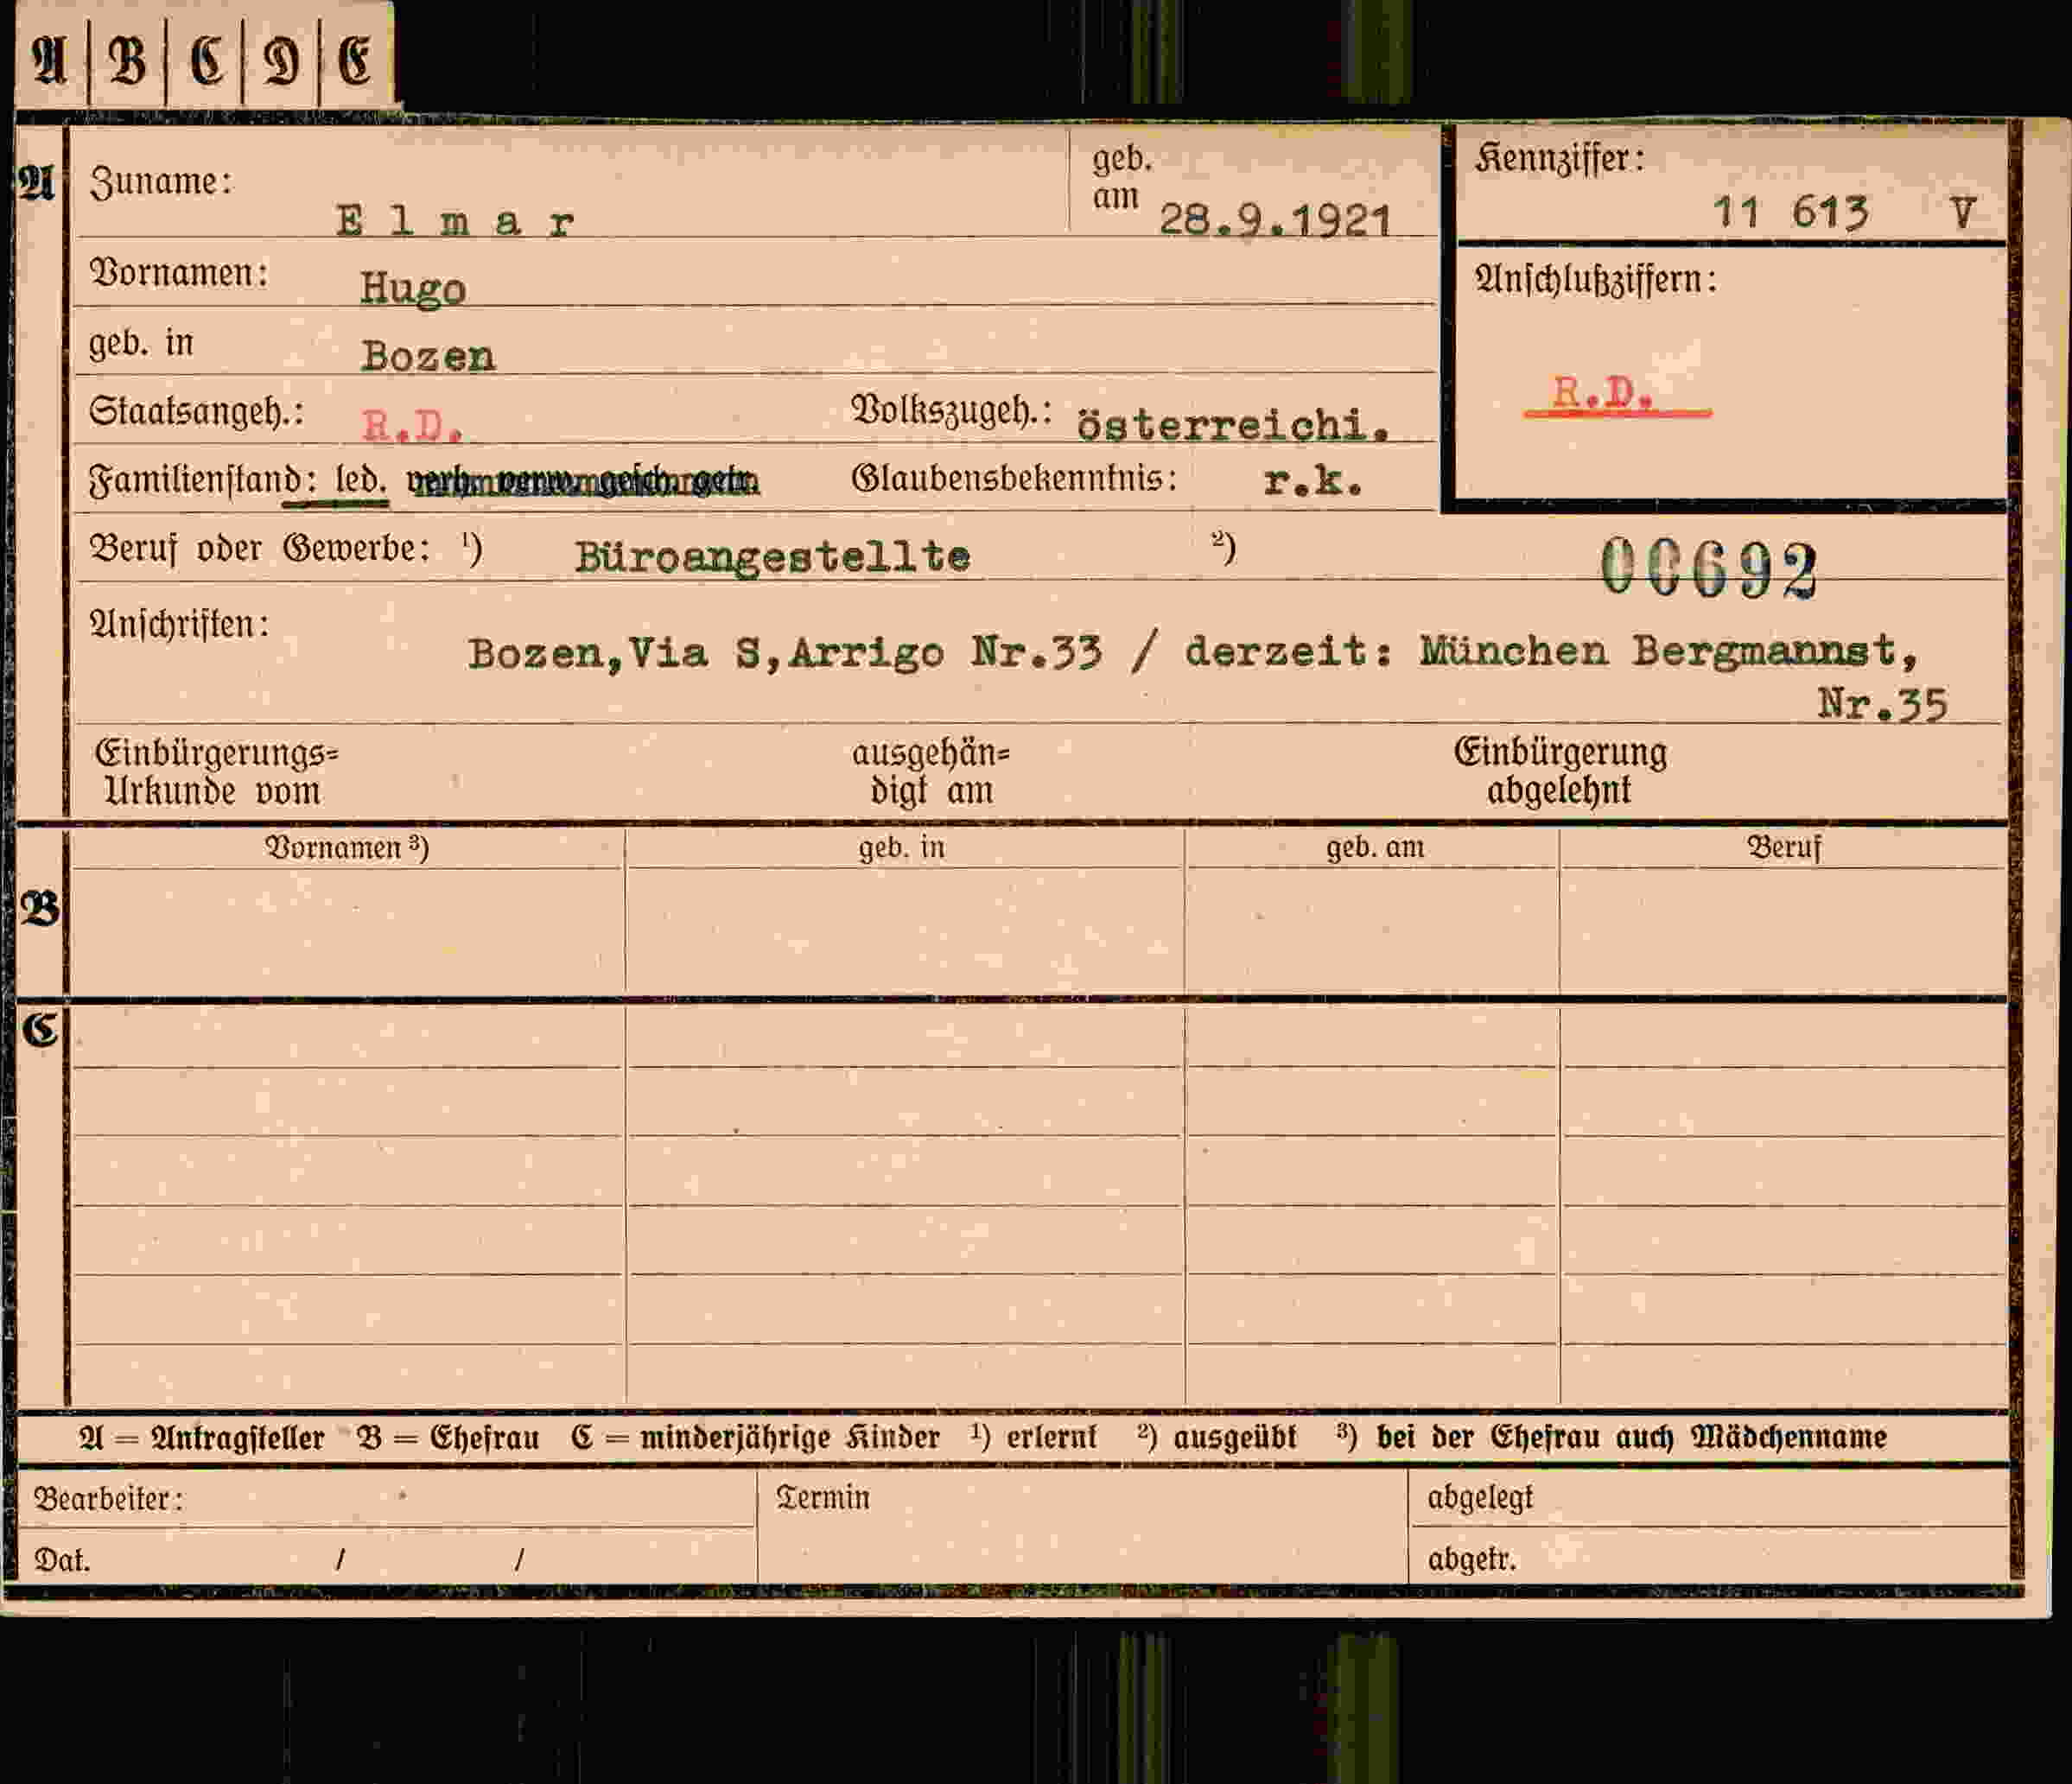Click the Kennziffer number '11 613'

[1791, 212]
